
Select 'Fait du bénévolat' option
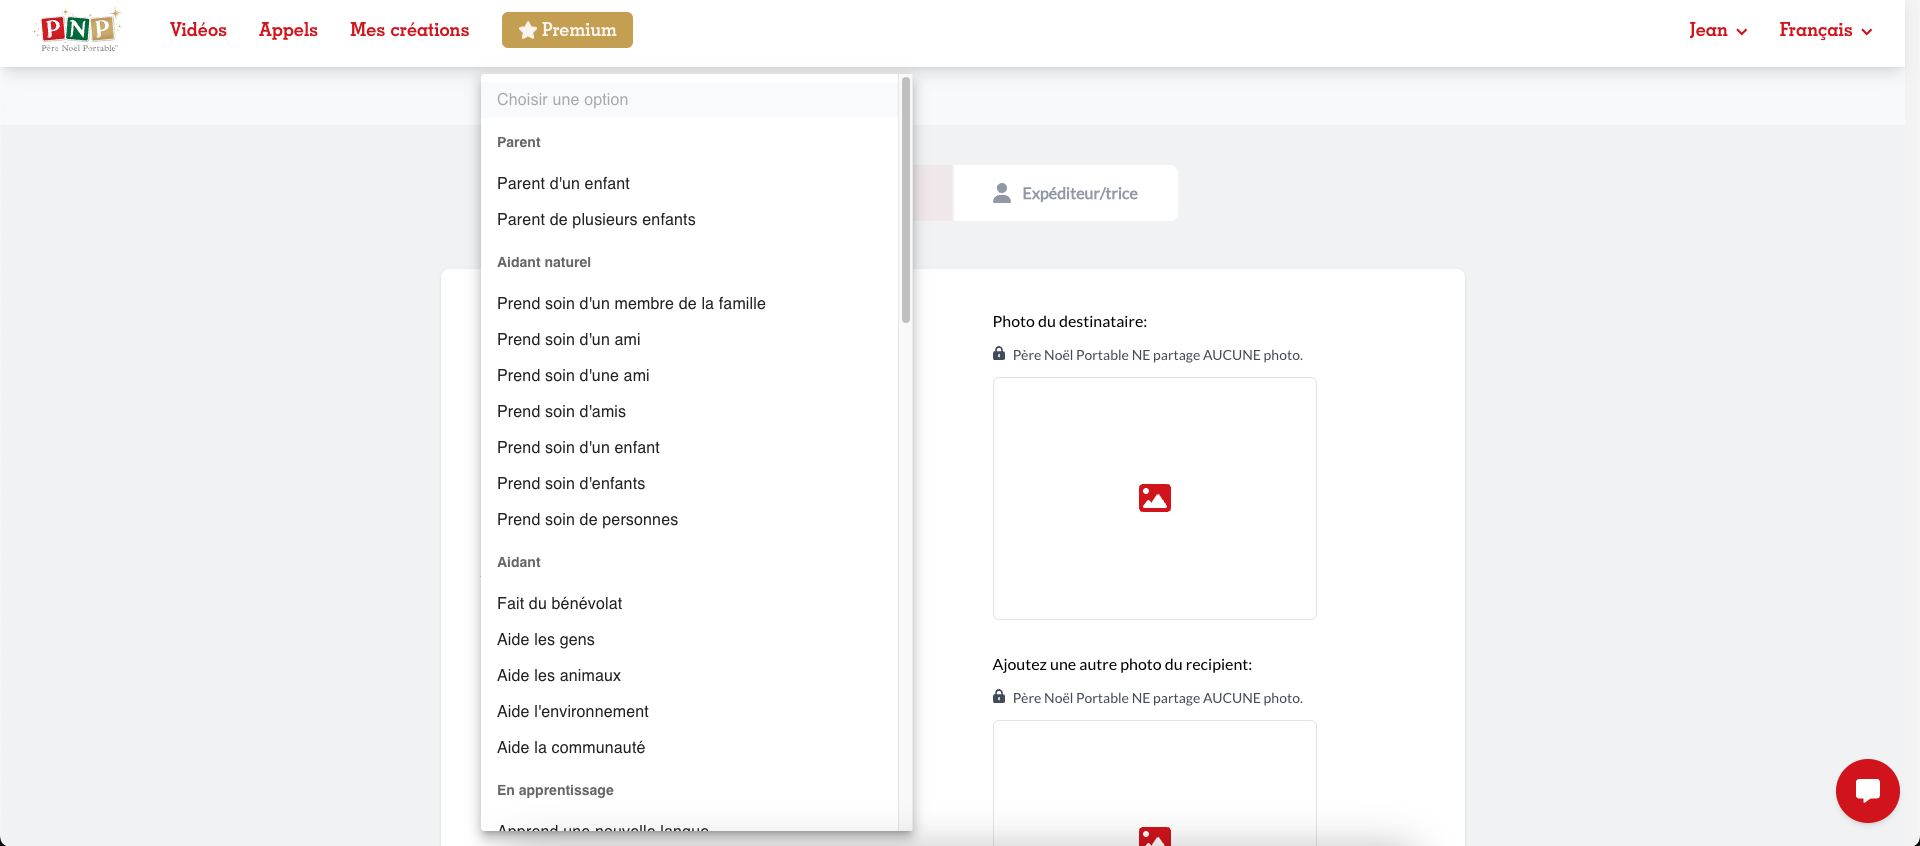click(689, 603)
